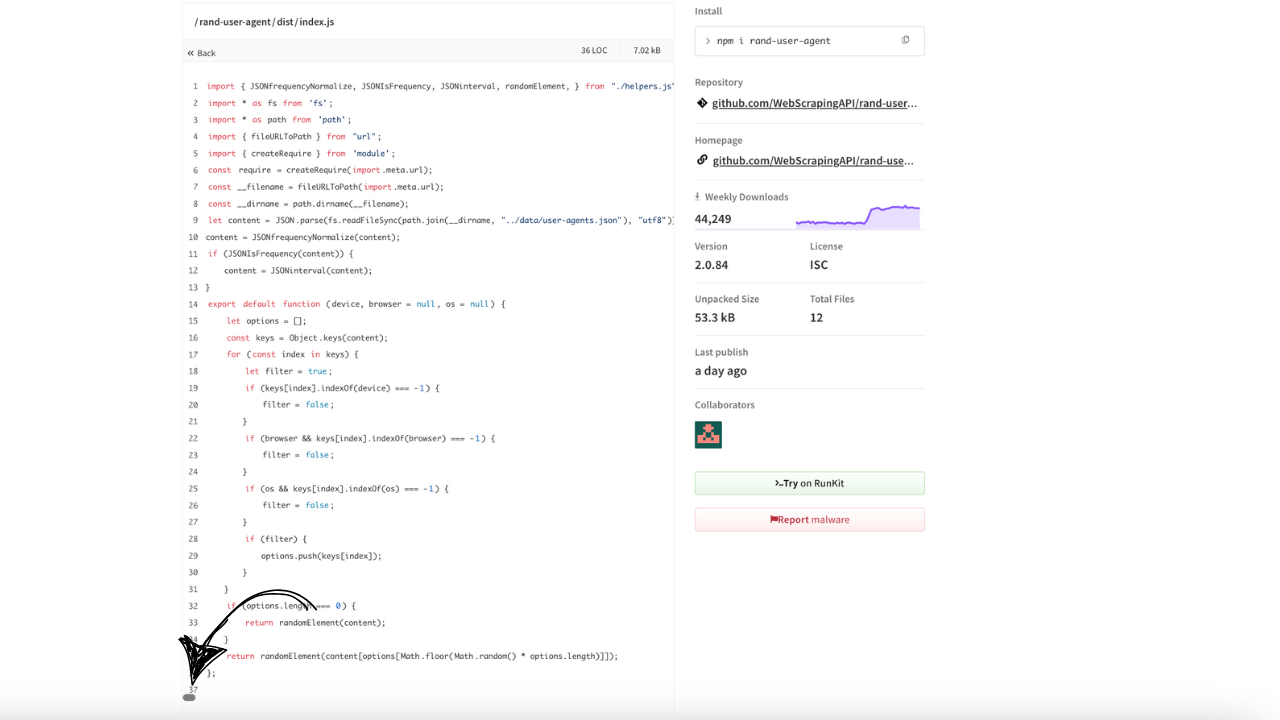Click the ISC license text
The width and height of the screenshot is (1280, 720).
tap(819, 265)
